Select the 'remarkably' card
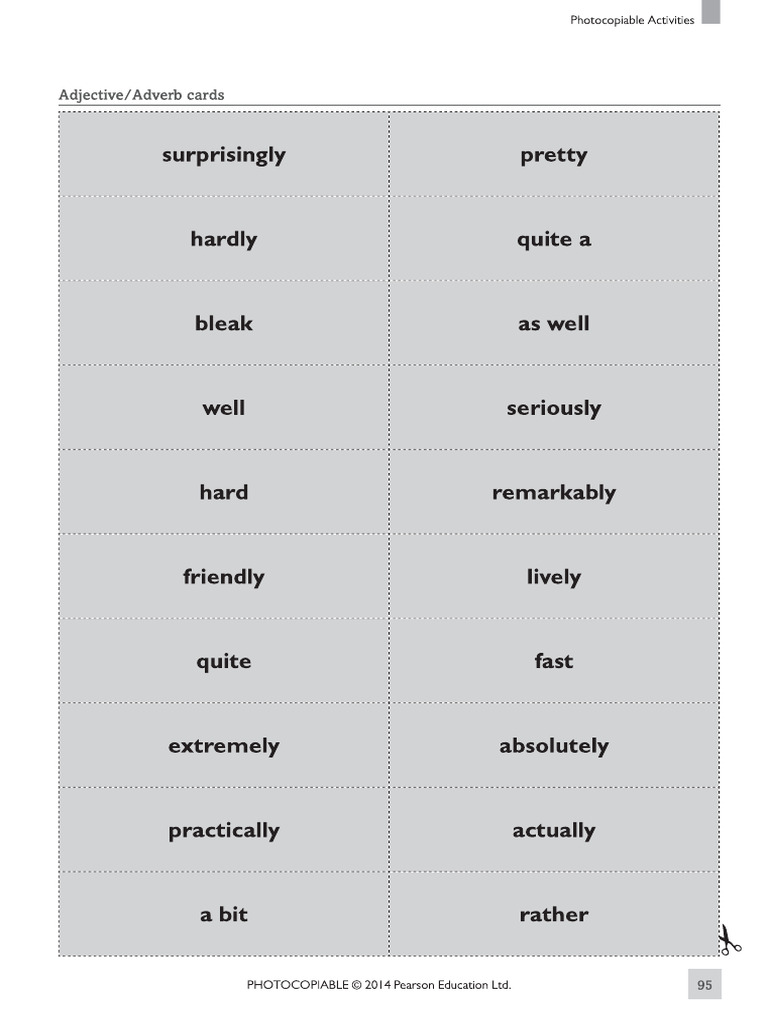The height and width of the screenshot is (1024, 768). (x=553, y=492)
